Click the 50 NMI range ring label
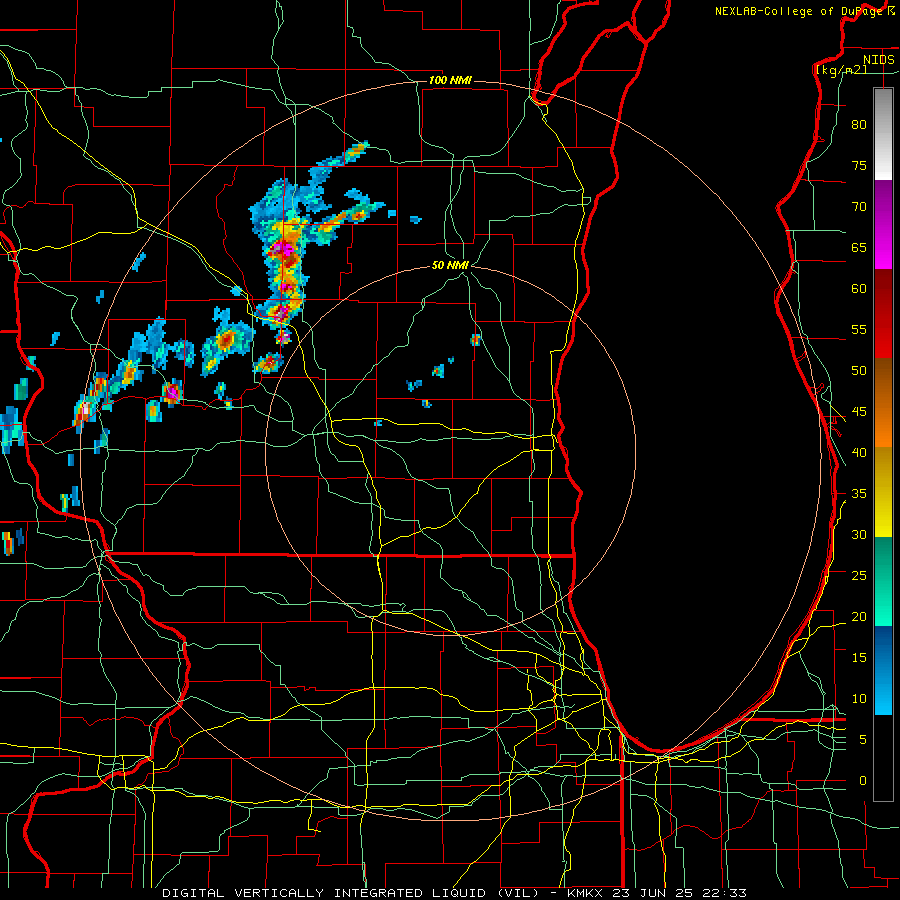 [x=451, y=265]
